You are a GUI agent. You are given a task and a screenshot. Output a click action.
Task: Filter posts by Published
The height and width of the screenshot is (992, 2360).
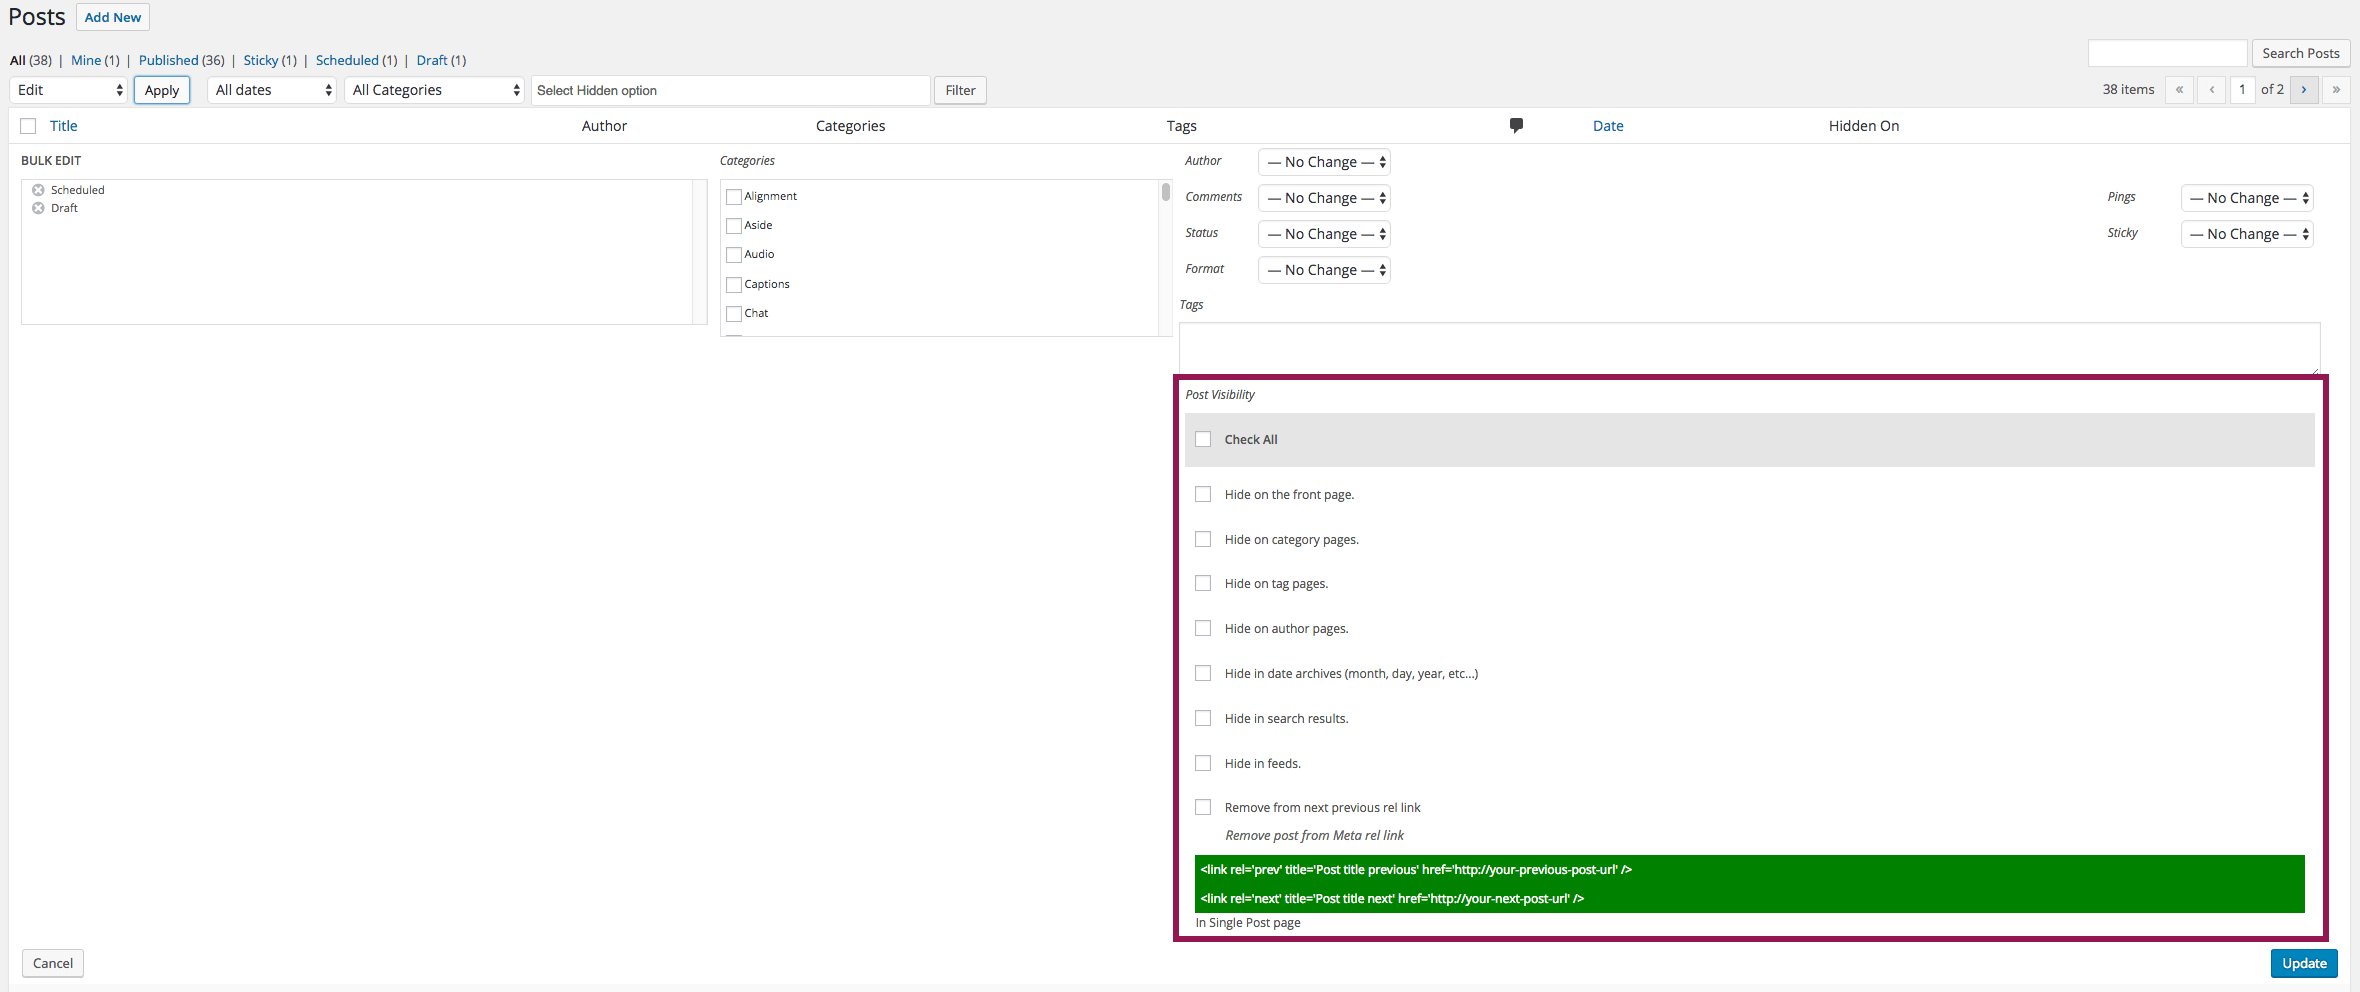point(169,60)
